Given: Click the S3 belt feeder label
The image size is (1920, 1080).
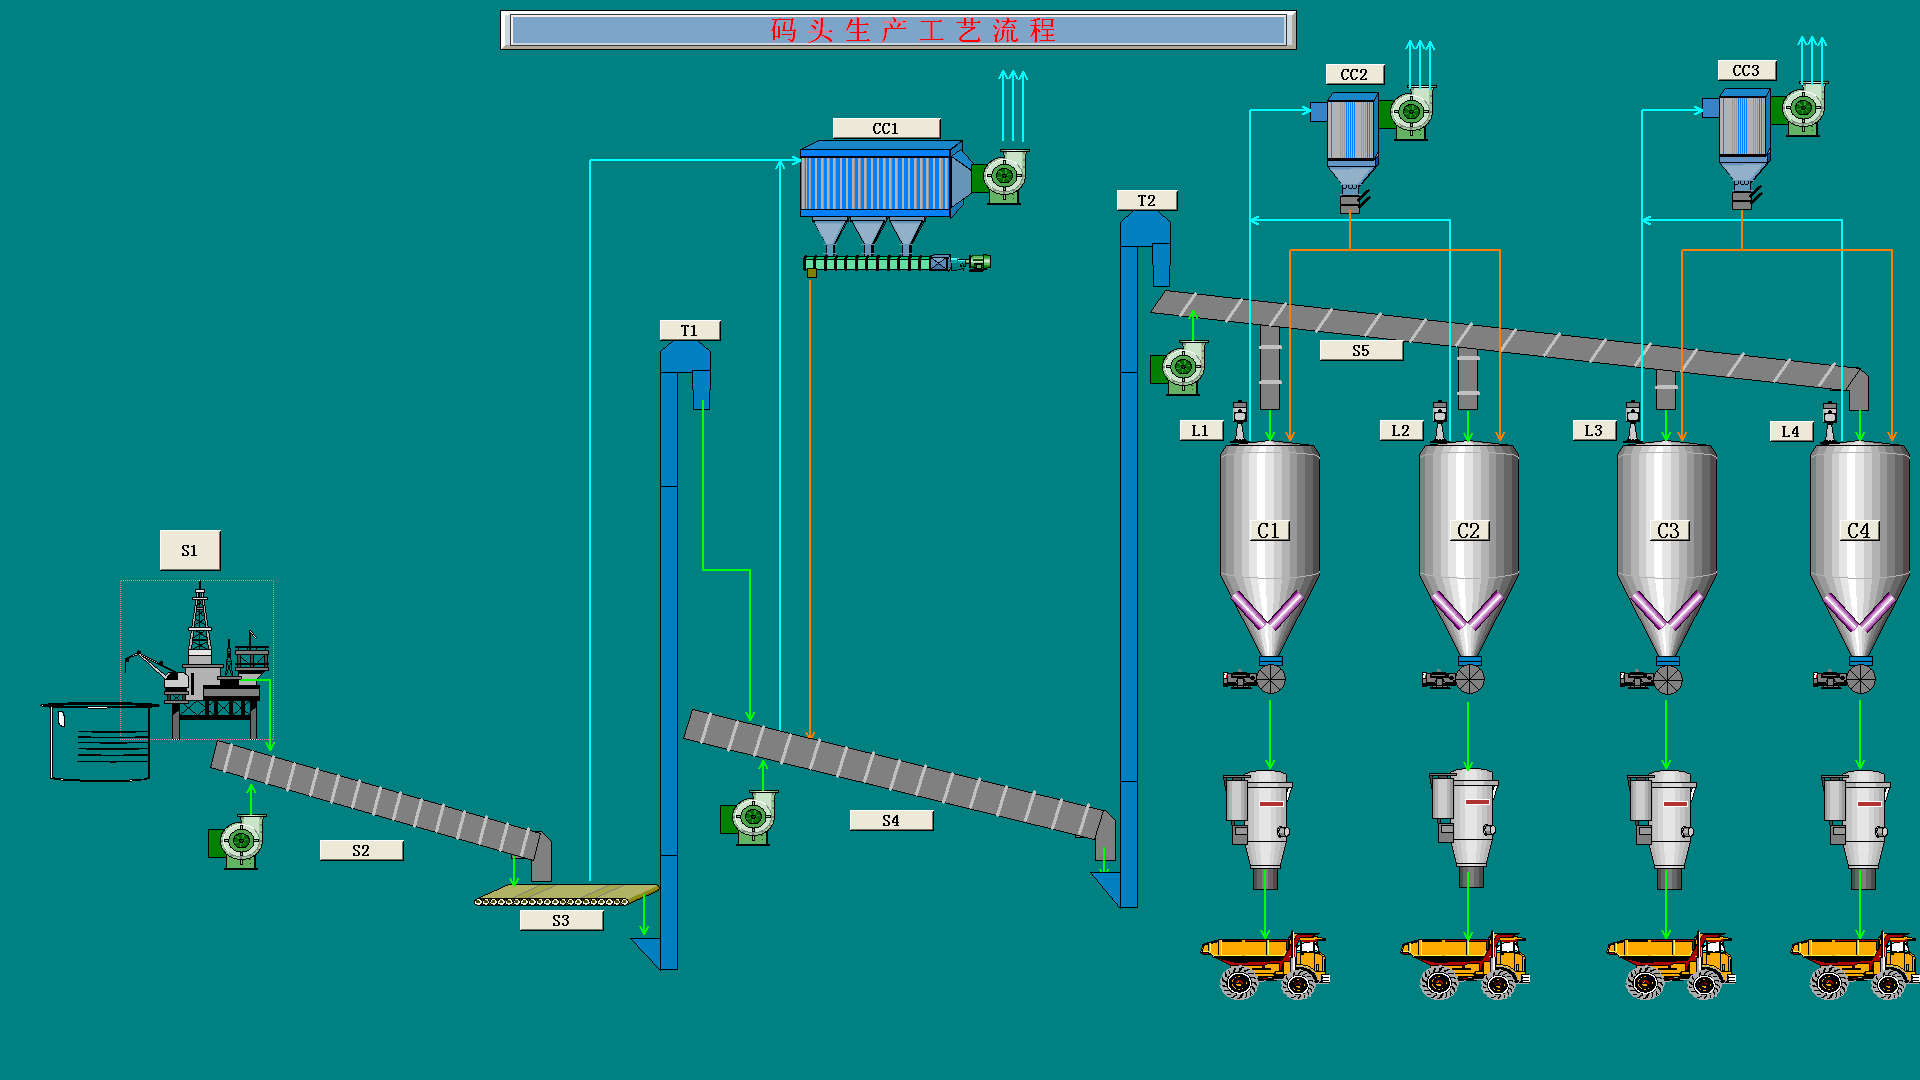Looking at the screenshot, I should pos(561,920).
